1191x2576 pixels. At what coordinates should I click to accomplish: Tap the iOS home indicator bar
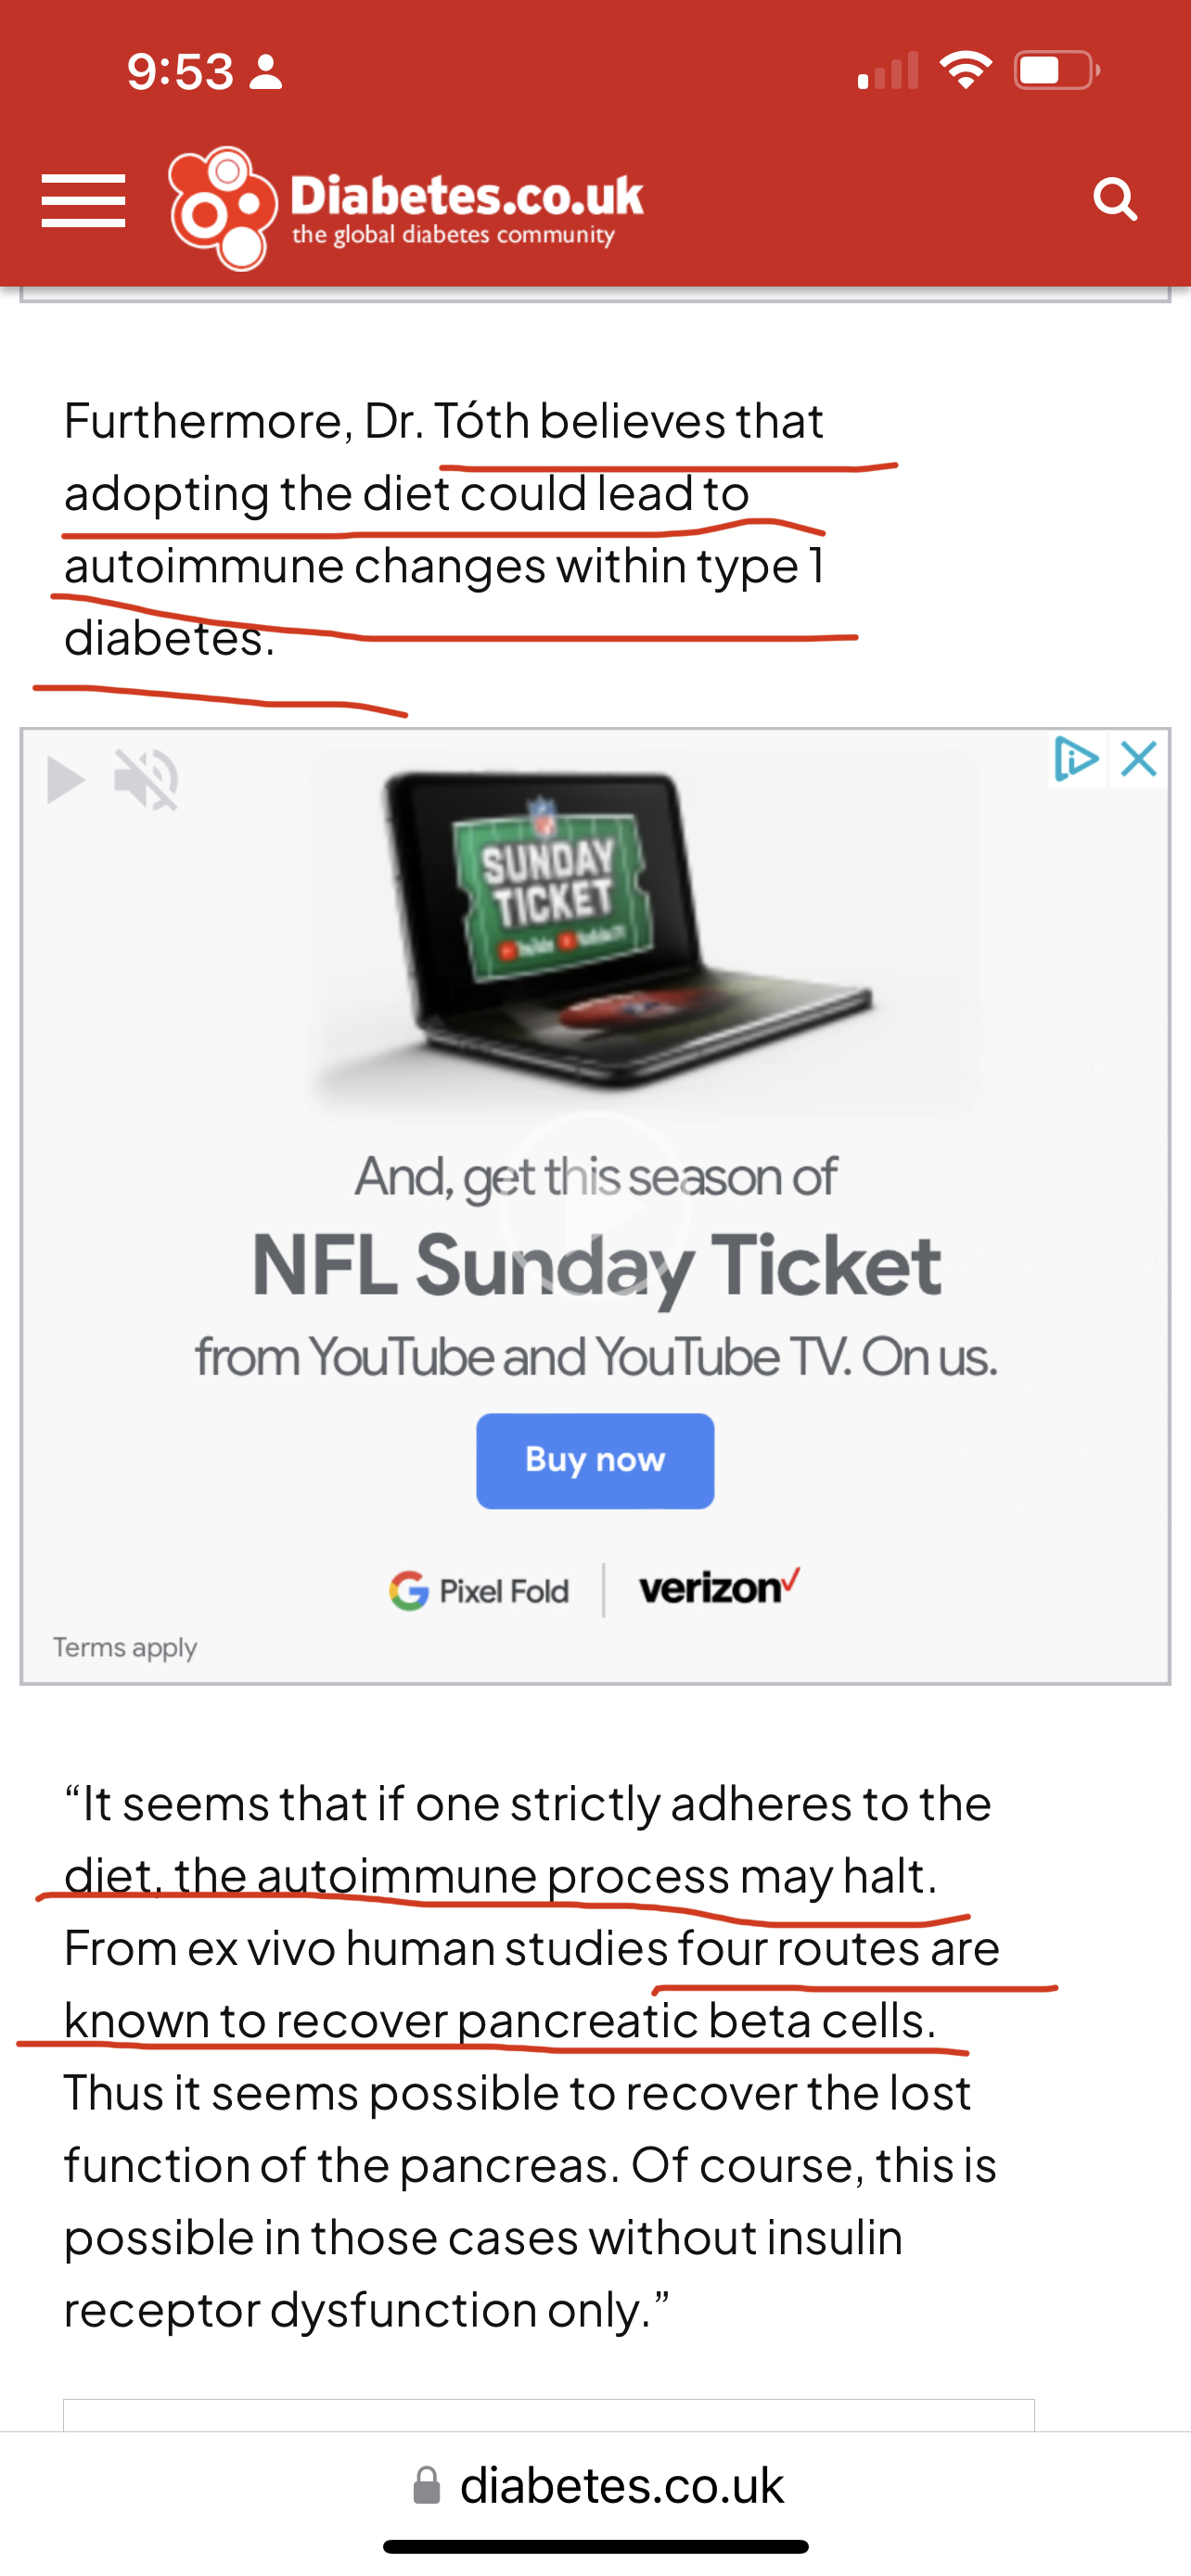(x=596, y=2547)
